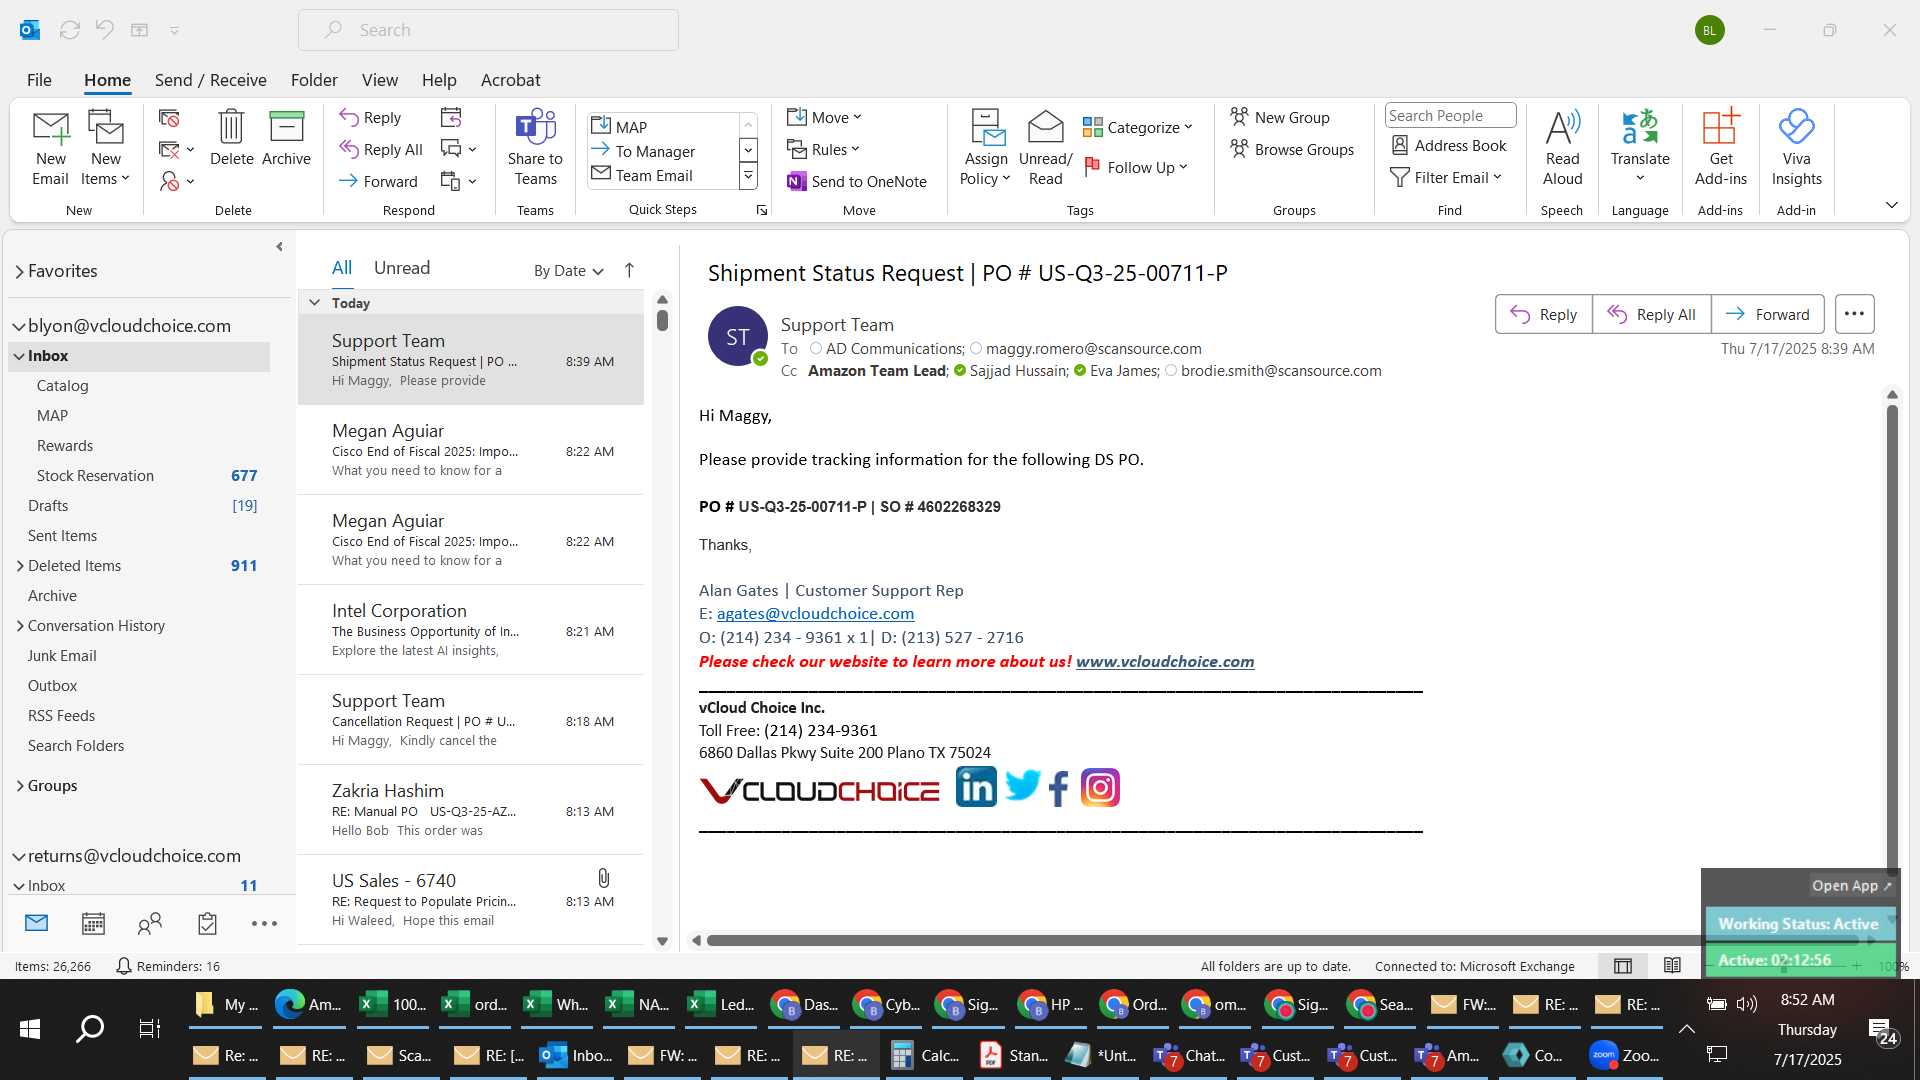The height and width of the screenshot is (1080, 1920).
Task: Open the Tasks view in navigation bar
Action: pos(207,923)
